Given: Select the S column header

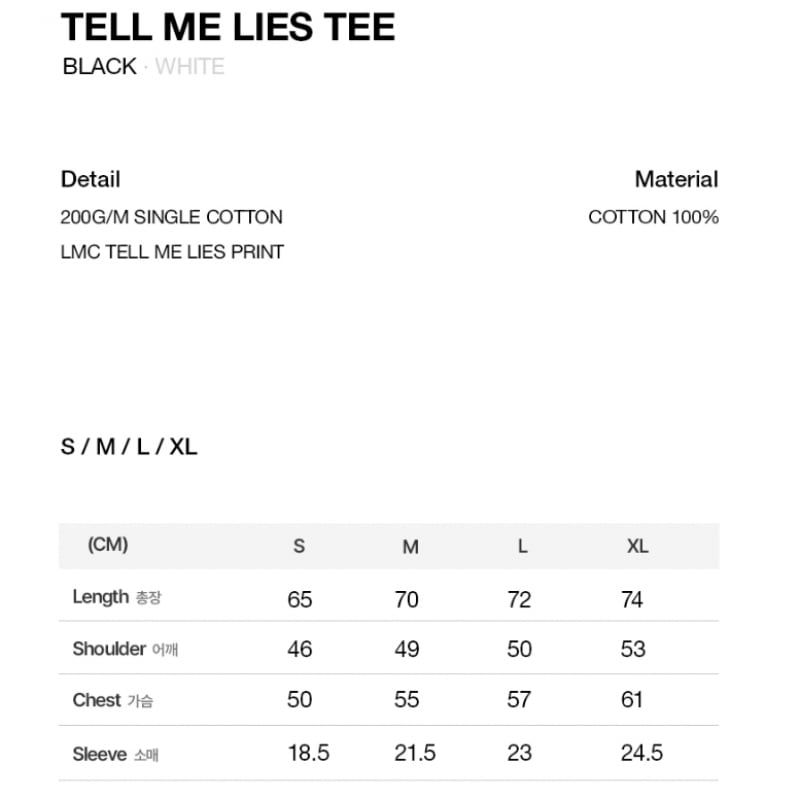Looking at the screenshot, I should [299, 546].
